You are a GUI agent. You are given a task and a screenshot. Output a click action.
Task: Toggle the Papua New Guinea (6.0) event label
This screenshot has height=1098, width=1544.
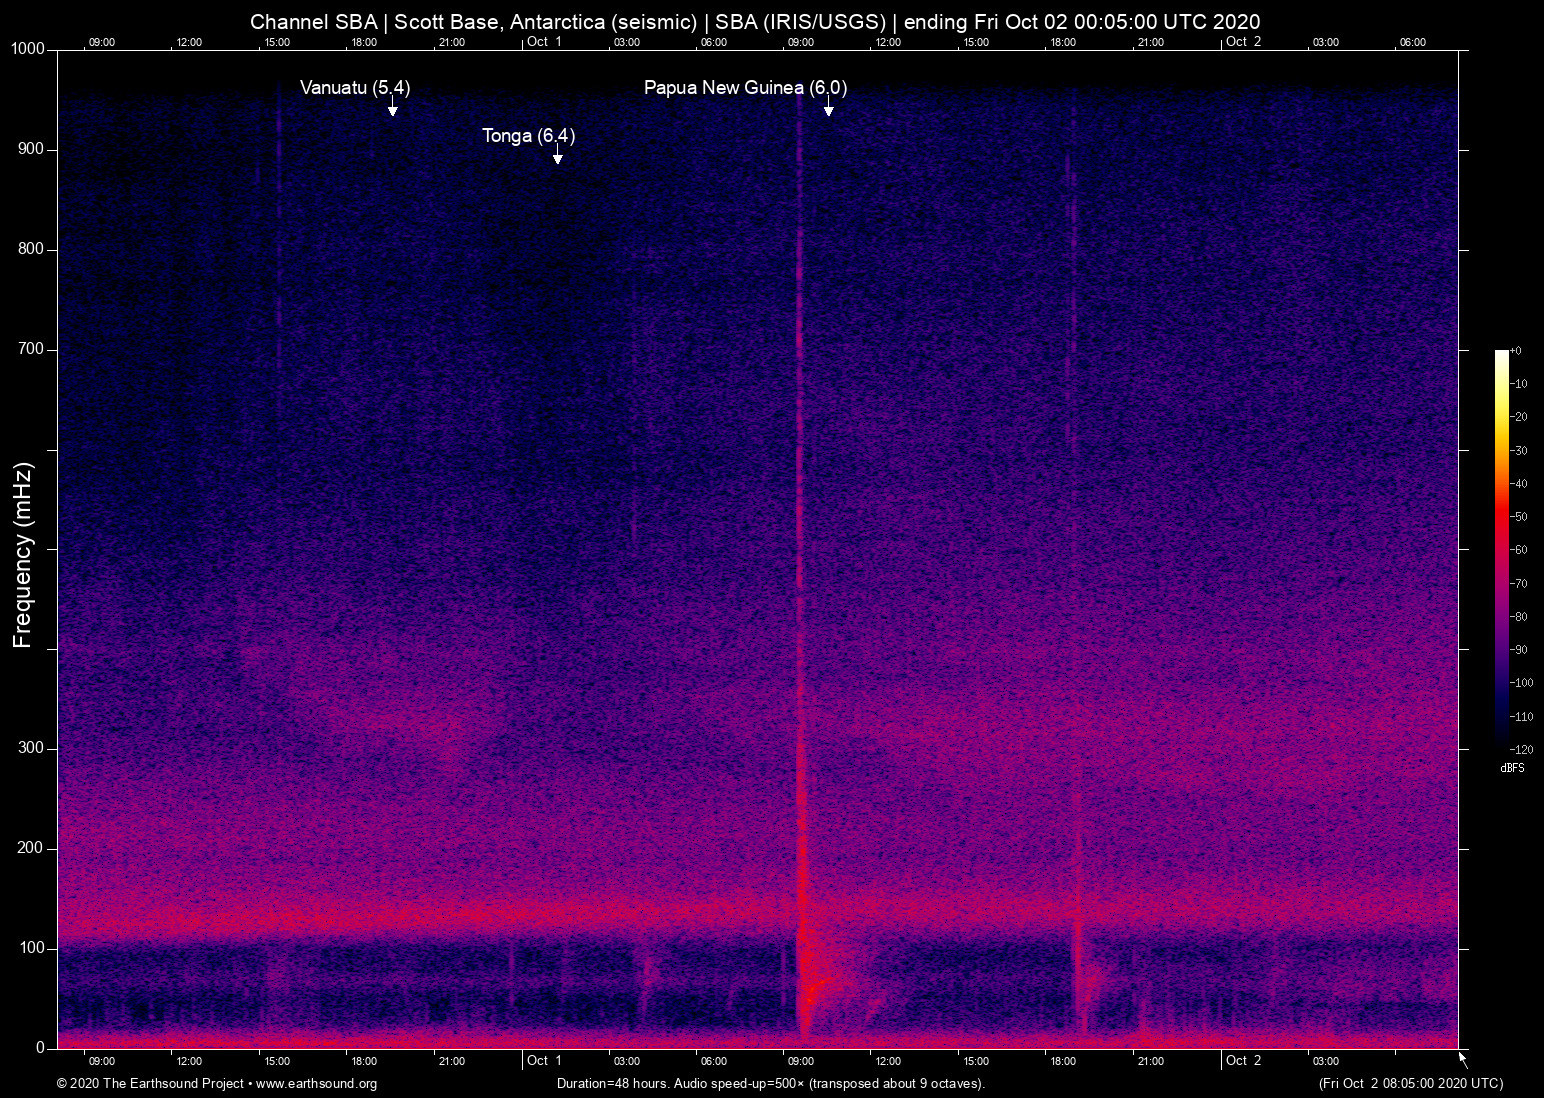(x=744, y=88)
